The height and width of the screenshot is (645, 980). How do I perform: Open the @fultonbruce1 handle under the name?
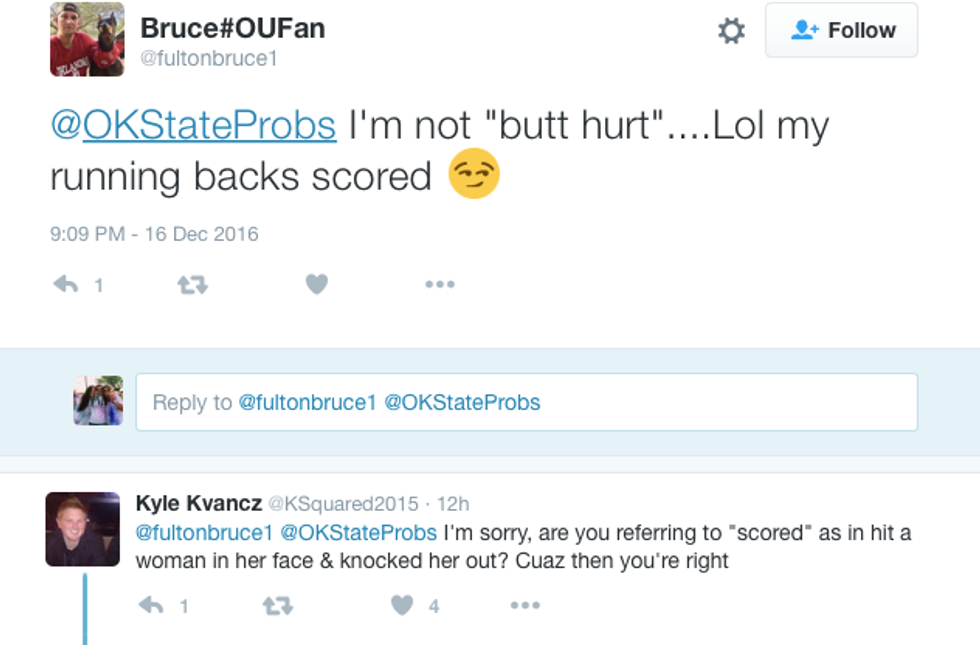click(x=208, y=59)
